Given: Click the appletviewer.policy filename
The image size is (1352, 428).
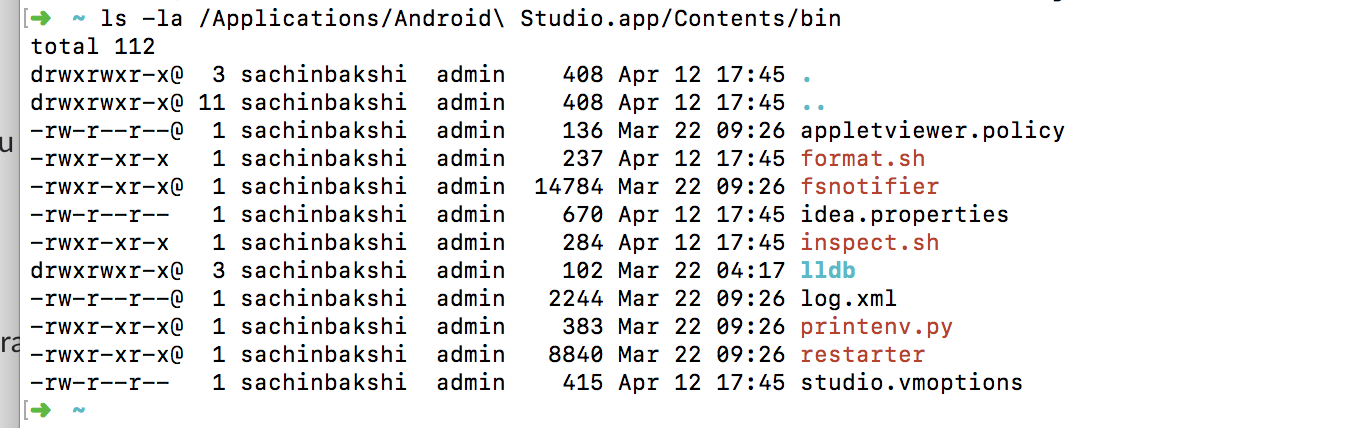Looking at the screenshot, I should pos(932,131).
